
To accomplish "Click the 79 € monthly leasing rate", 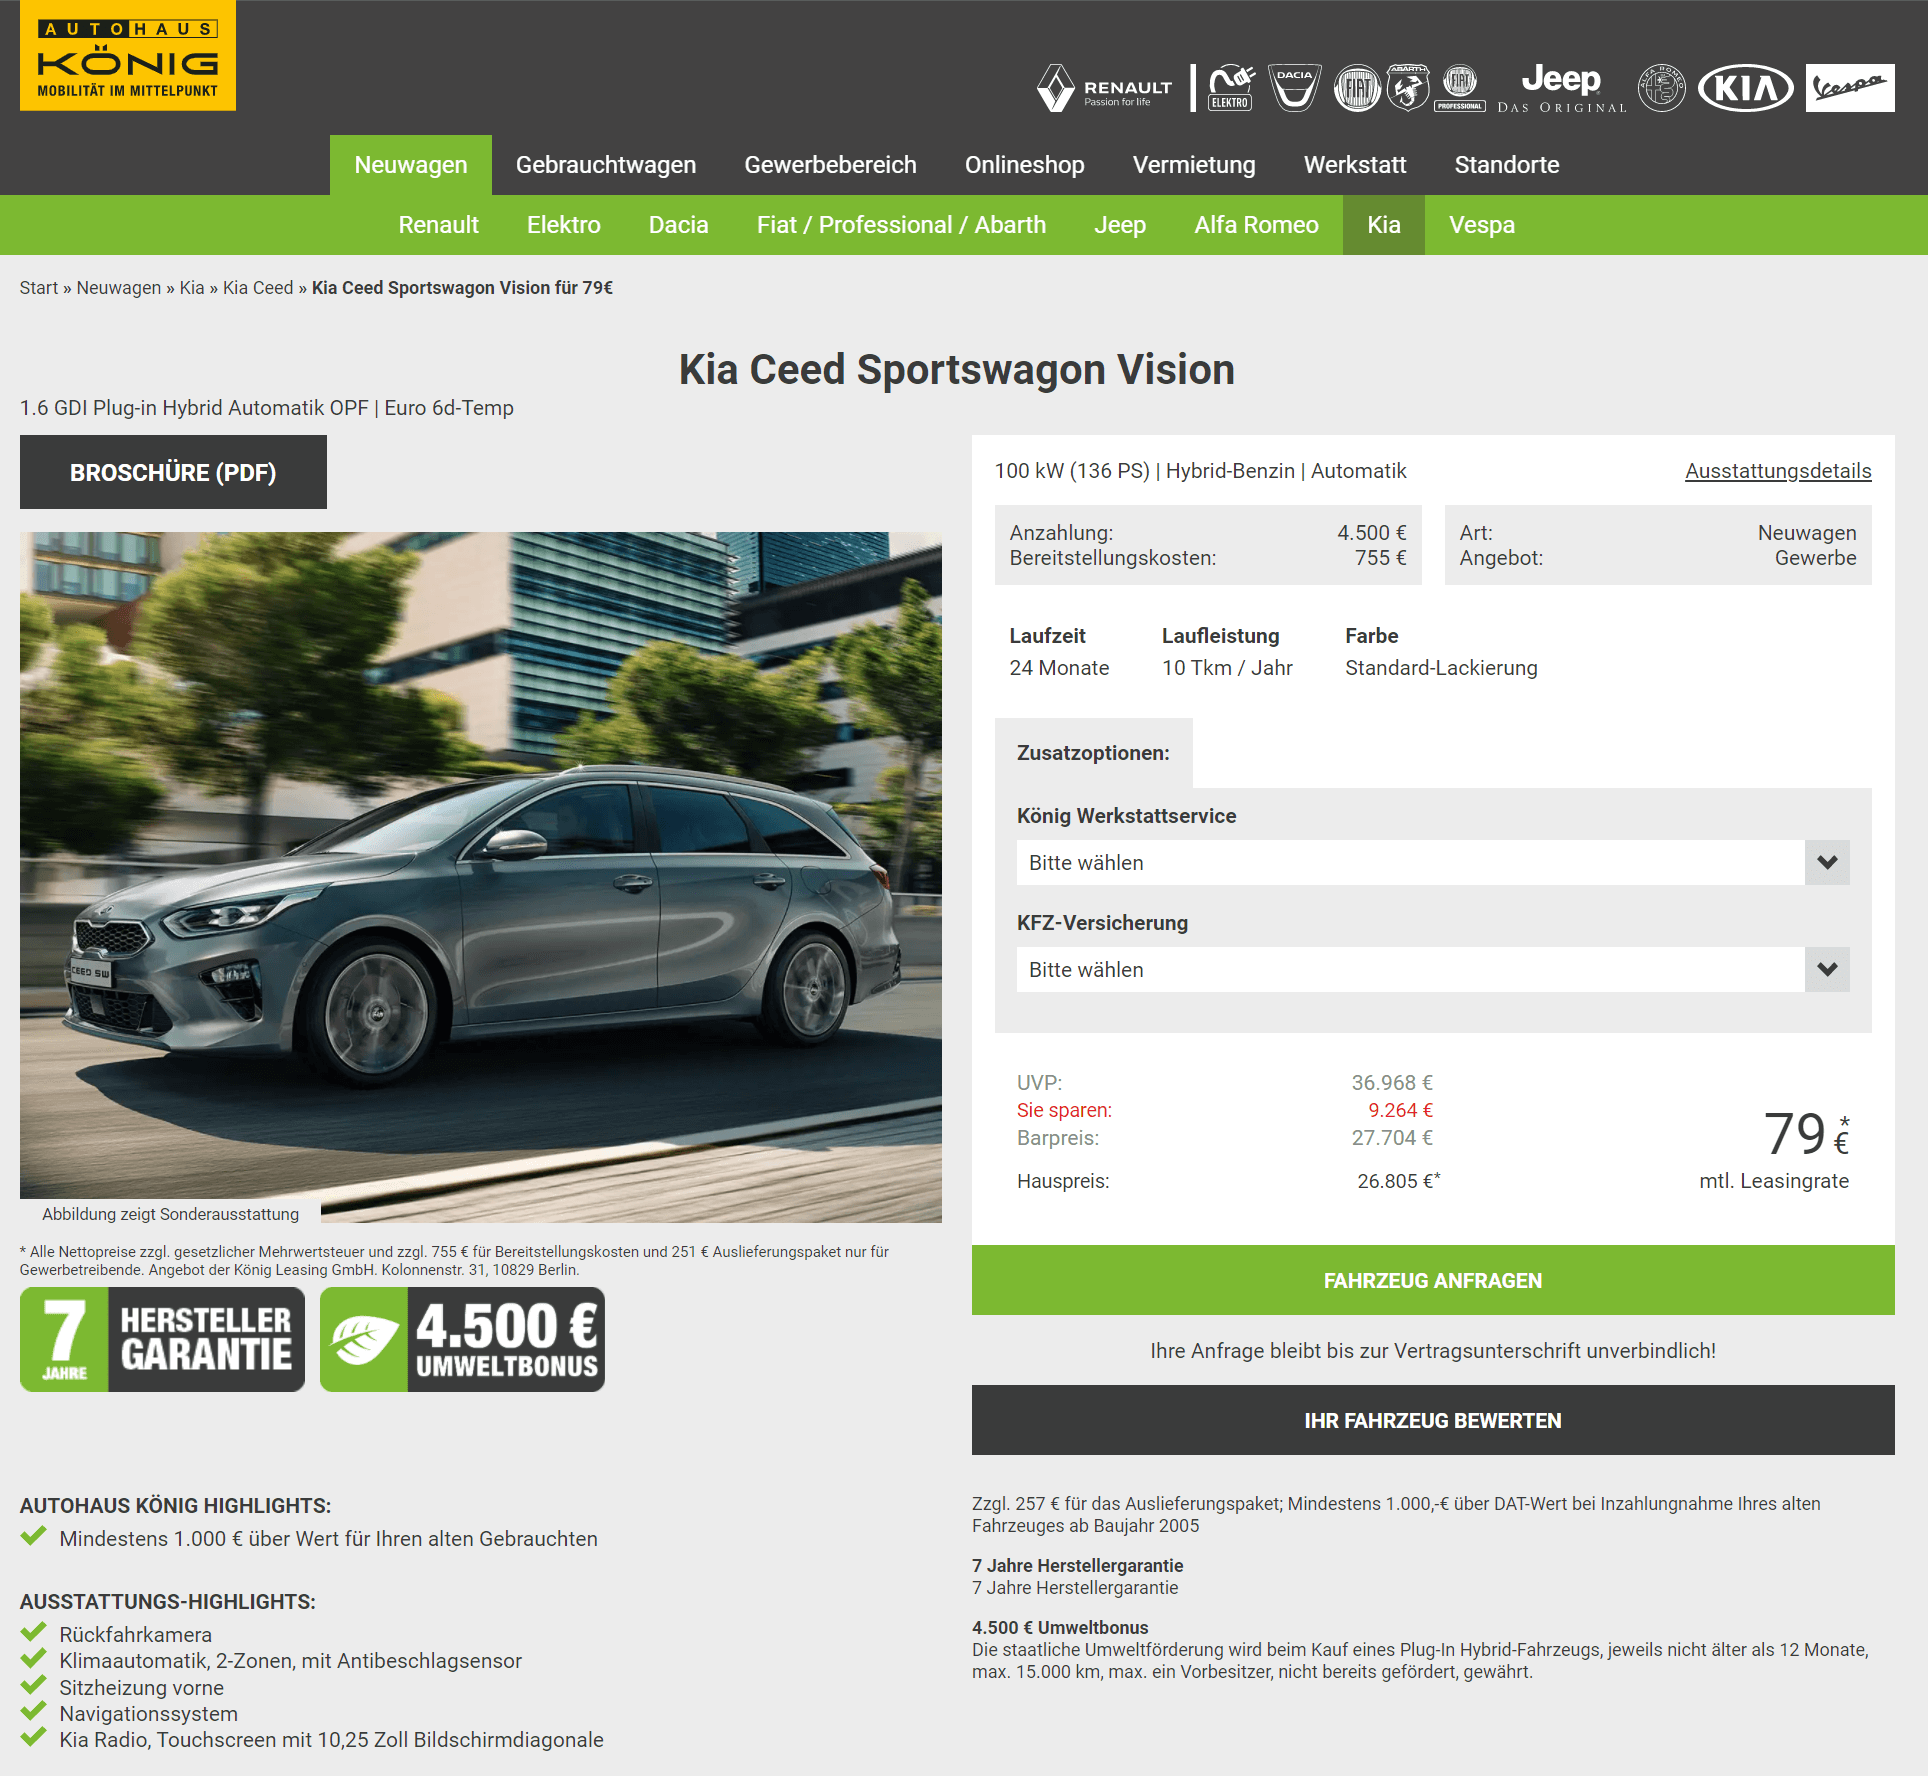I will coord(1806,1134).
